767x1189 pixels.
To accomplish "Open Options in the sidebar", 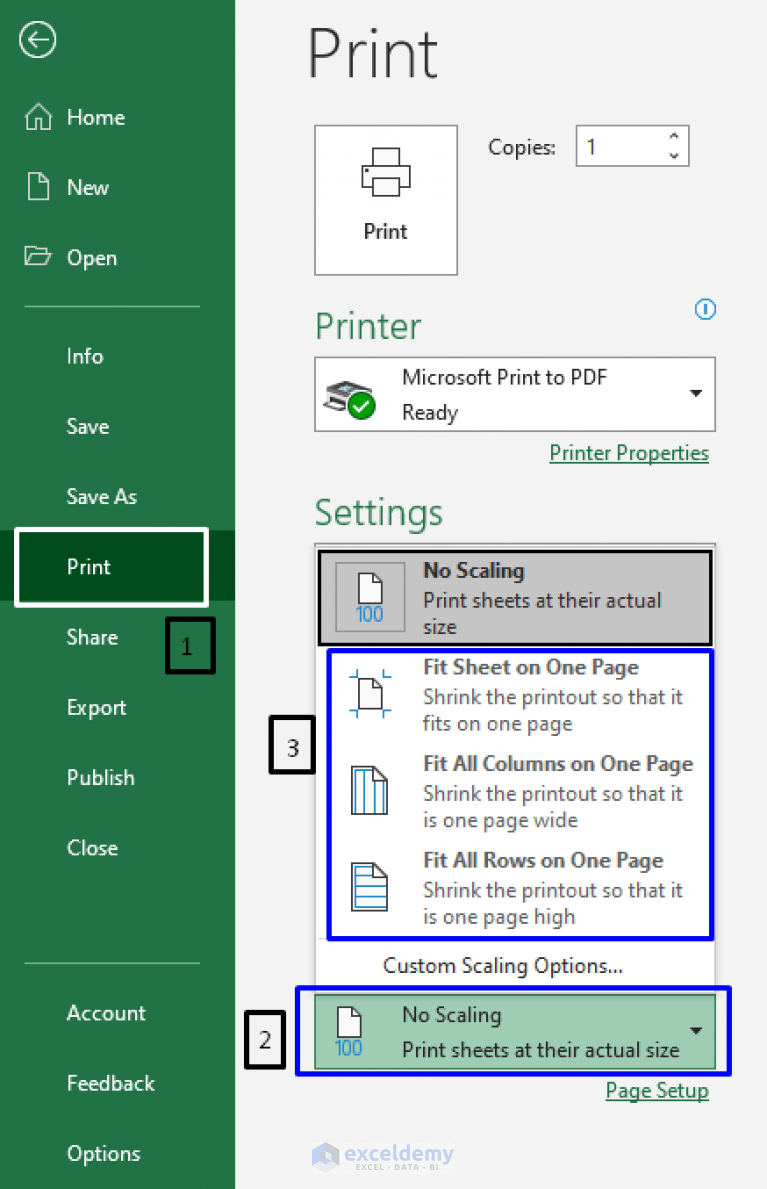I will [x=104, y=1153].
